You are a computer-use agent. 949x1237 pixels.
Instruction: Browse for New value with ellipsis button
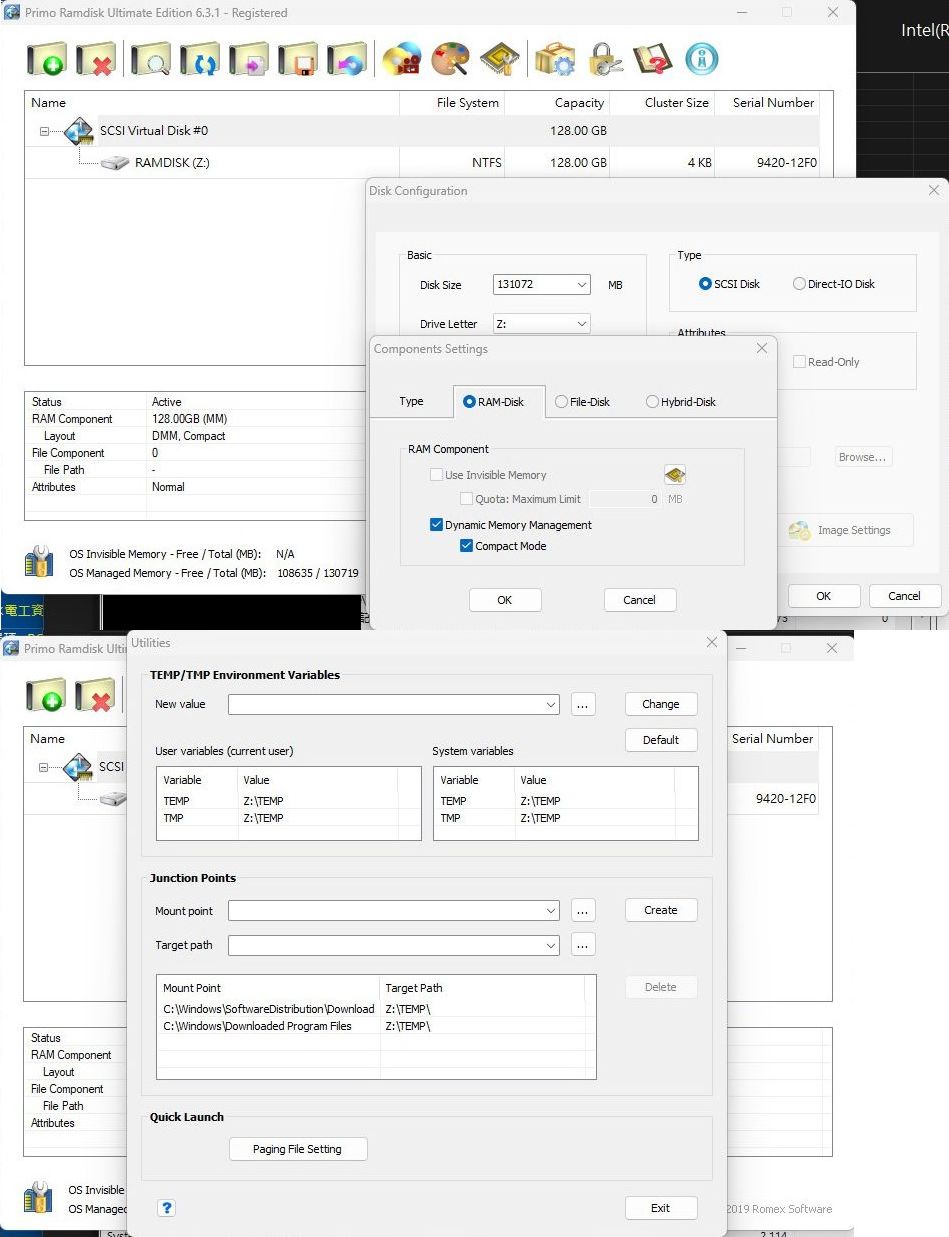pos(584,705)
